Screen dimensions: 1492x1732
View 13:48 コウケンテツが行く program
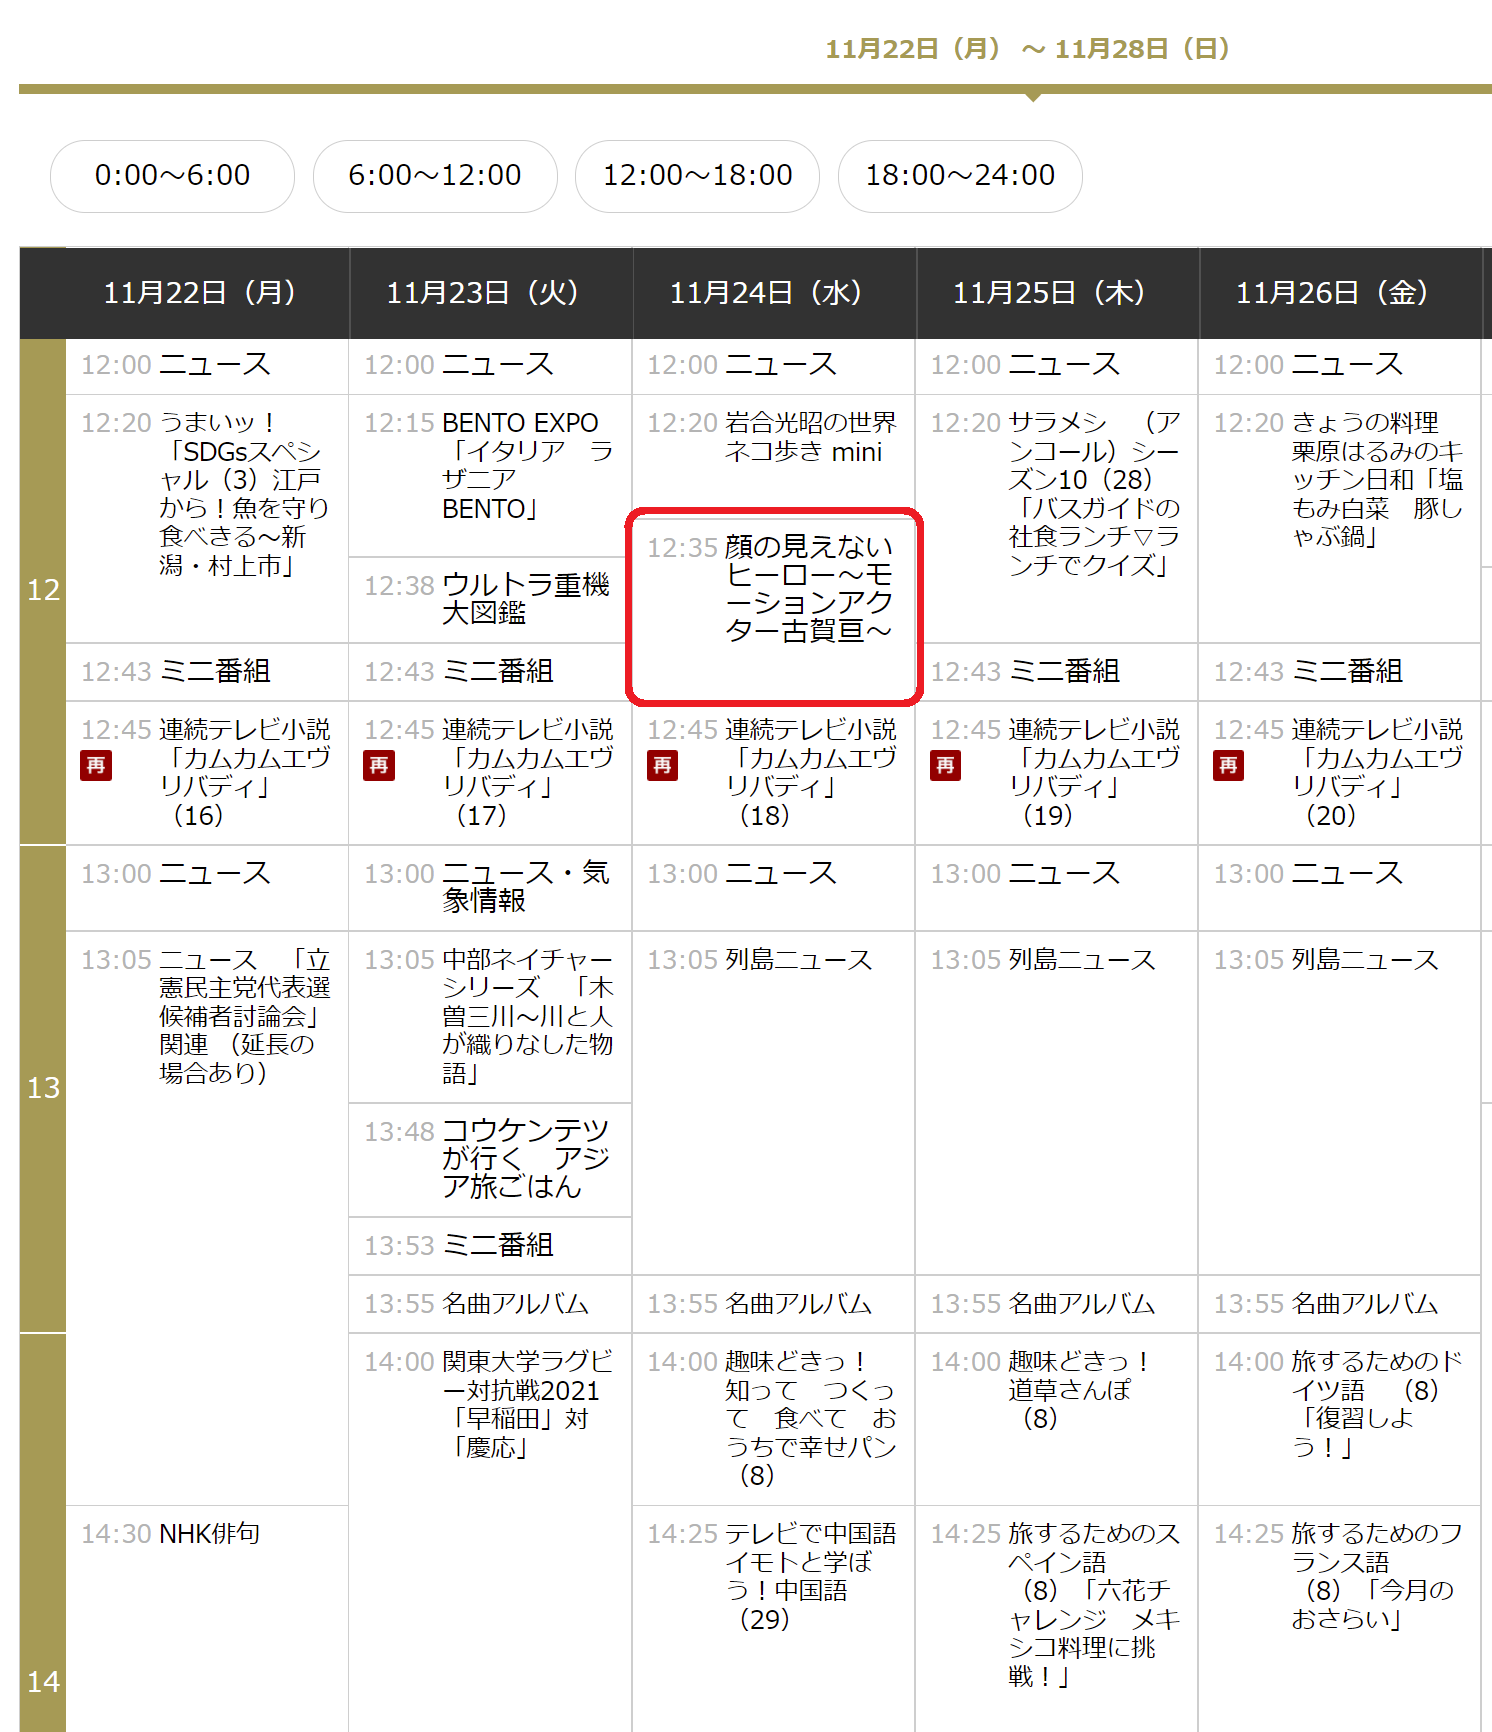click(525, 1158)
